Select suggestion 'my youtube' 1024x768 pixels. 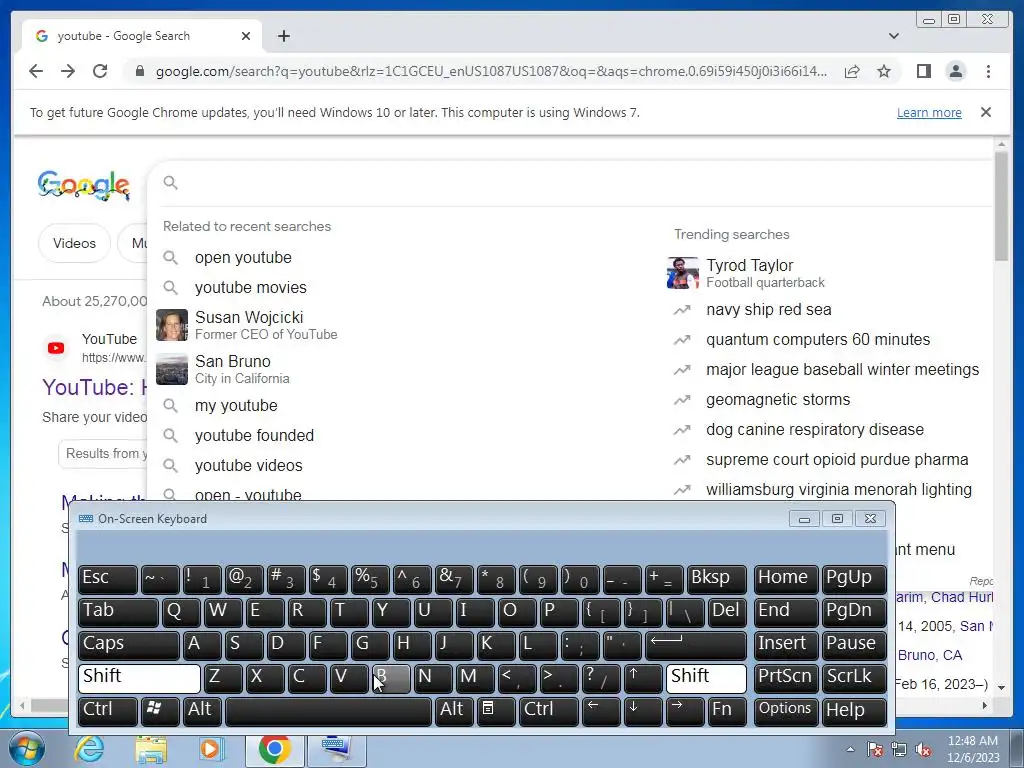point(236,406)
